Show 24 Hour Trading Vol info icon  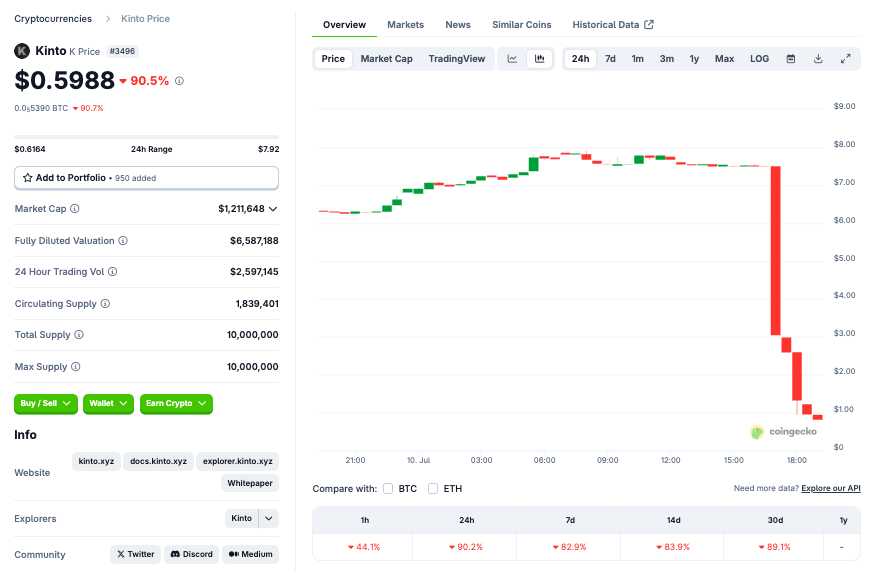[x=112, y=272]
